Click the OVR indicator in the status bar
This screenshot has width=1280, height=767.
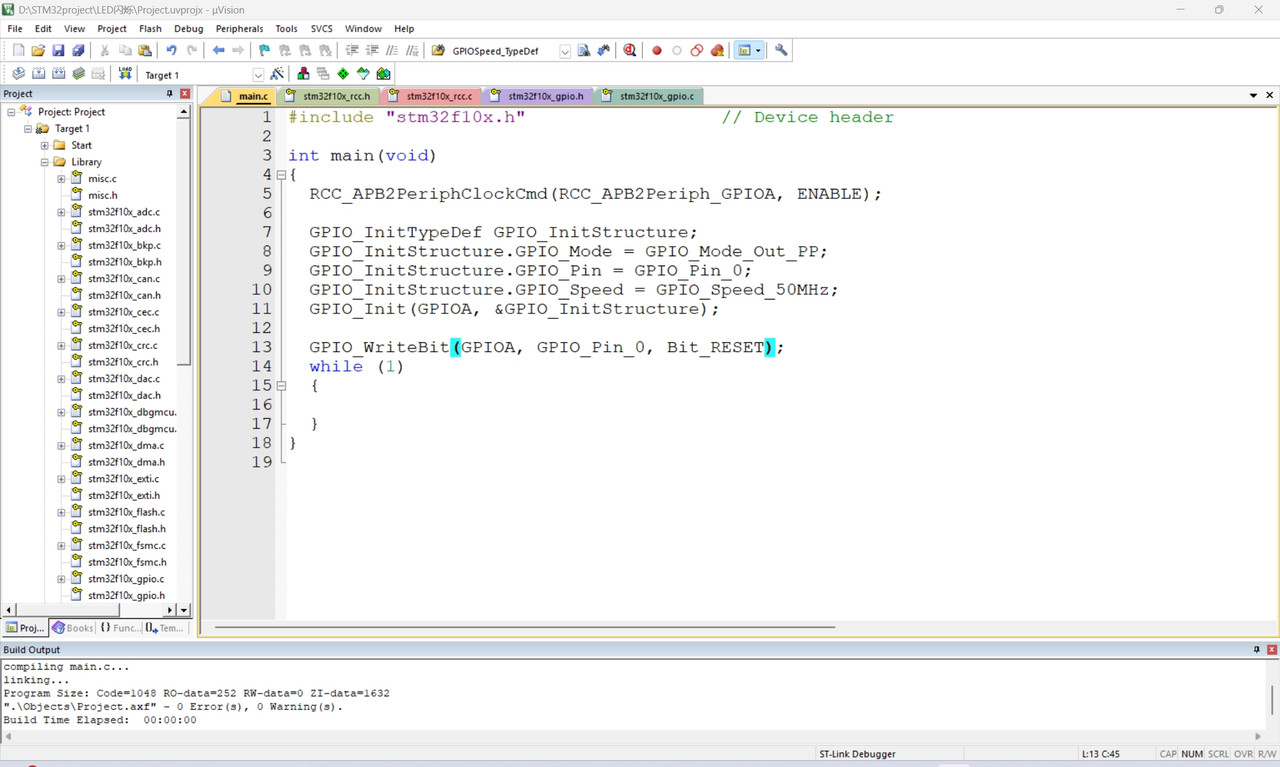pos(1243,754)
